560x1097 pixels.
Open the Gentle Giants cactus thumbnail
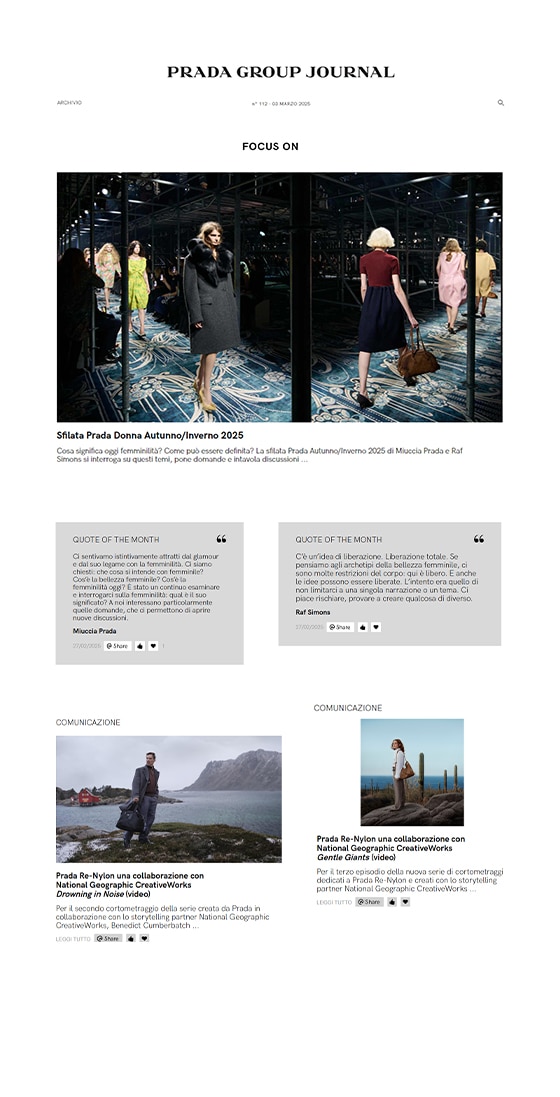pos(412,772)
